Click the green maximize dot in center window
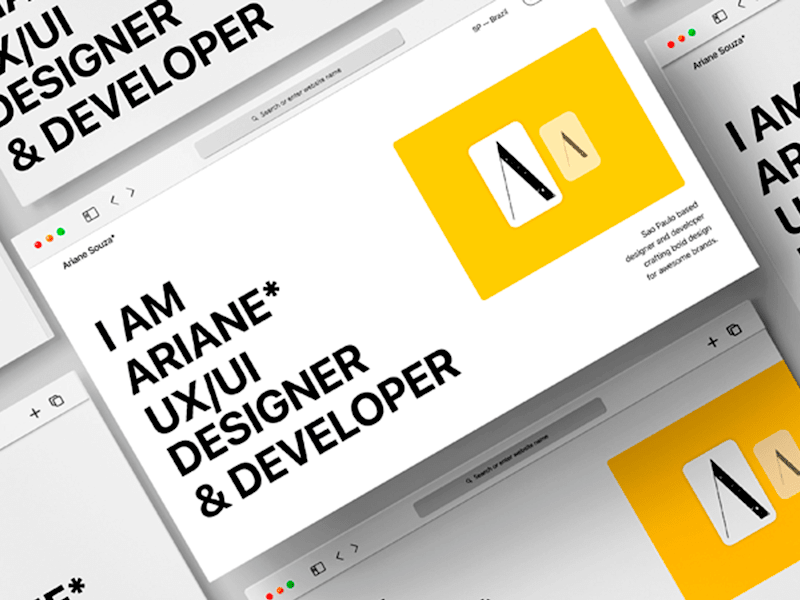The width and height of the screenshot is (800, 600). click(61, 232)
